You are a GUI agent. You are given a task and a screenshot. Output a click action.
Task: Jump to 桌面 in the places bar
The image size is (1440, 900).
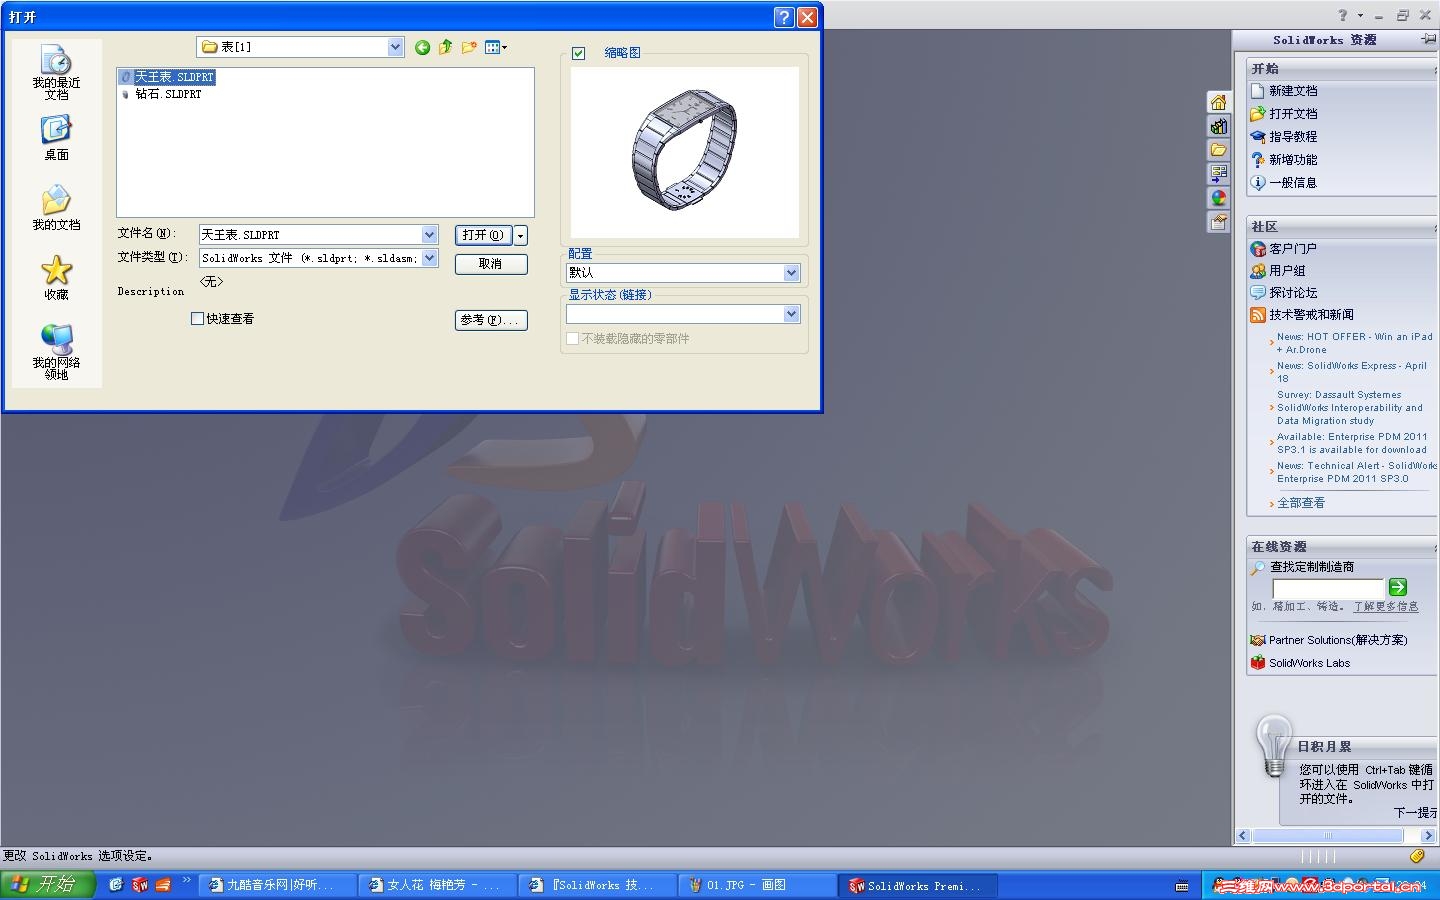click(x=56, y=138)
